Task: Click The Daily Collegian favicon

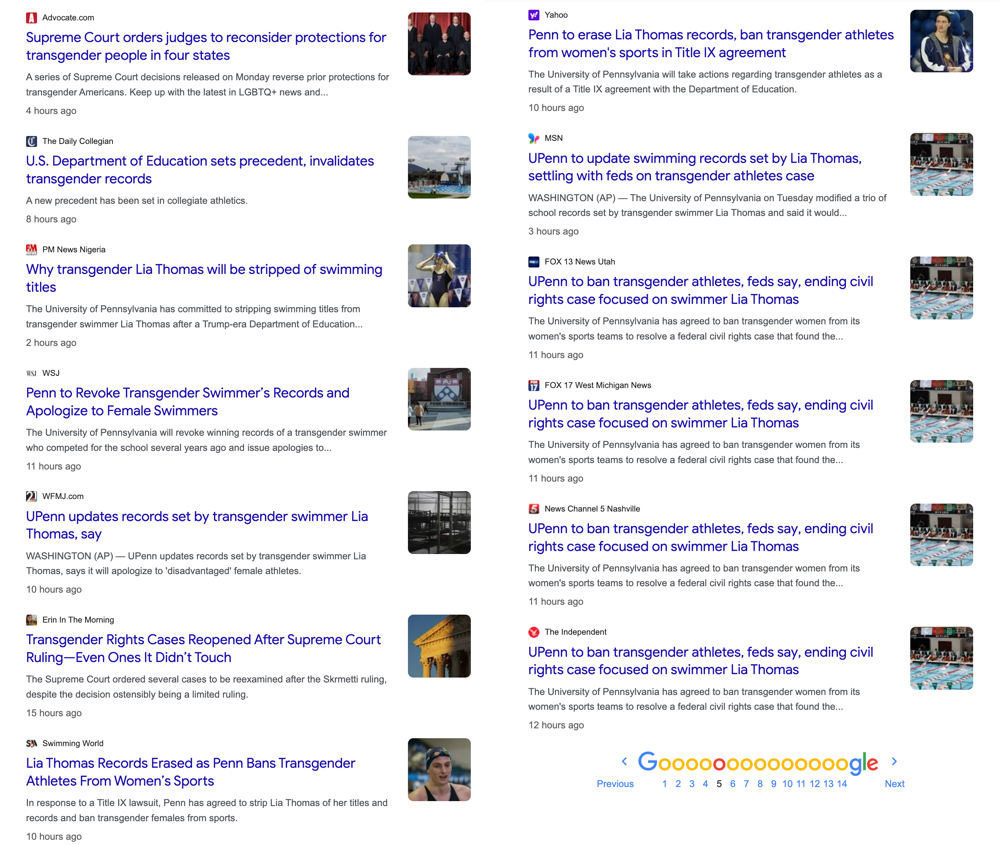Action: tap(31, 142)
